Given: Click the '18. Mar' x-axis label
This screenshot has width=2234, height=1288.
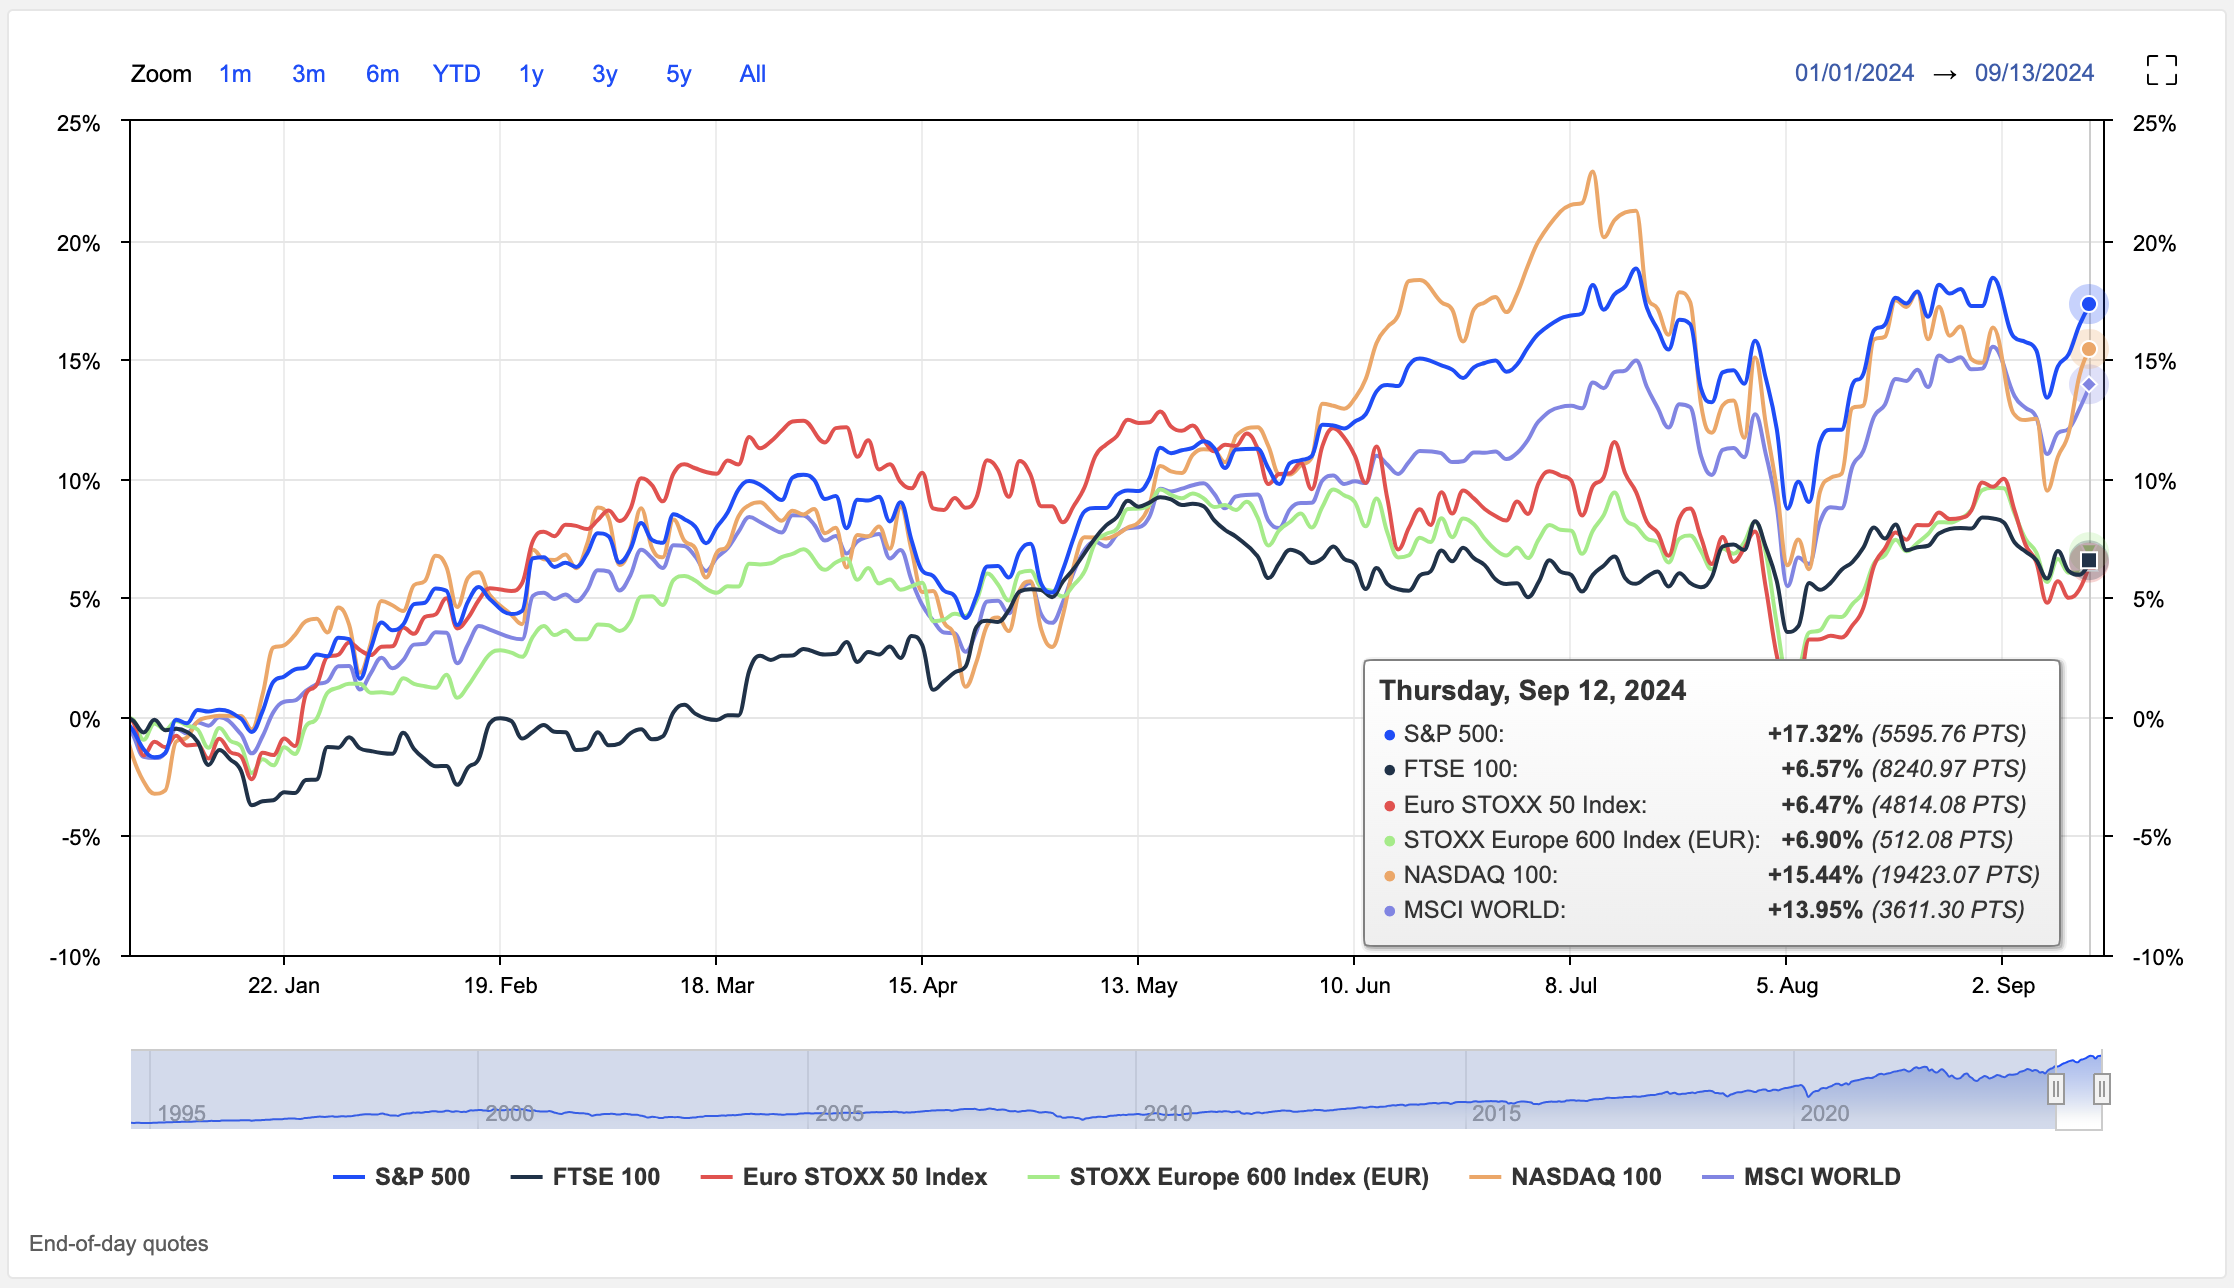Looking at the screenshot, I should tap(716, 985).
